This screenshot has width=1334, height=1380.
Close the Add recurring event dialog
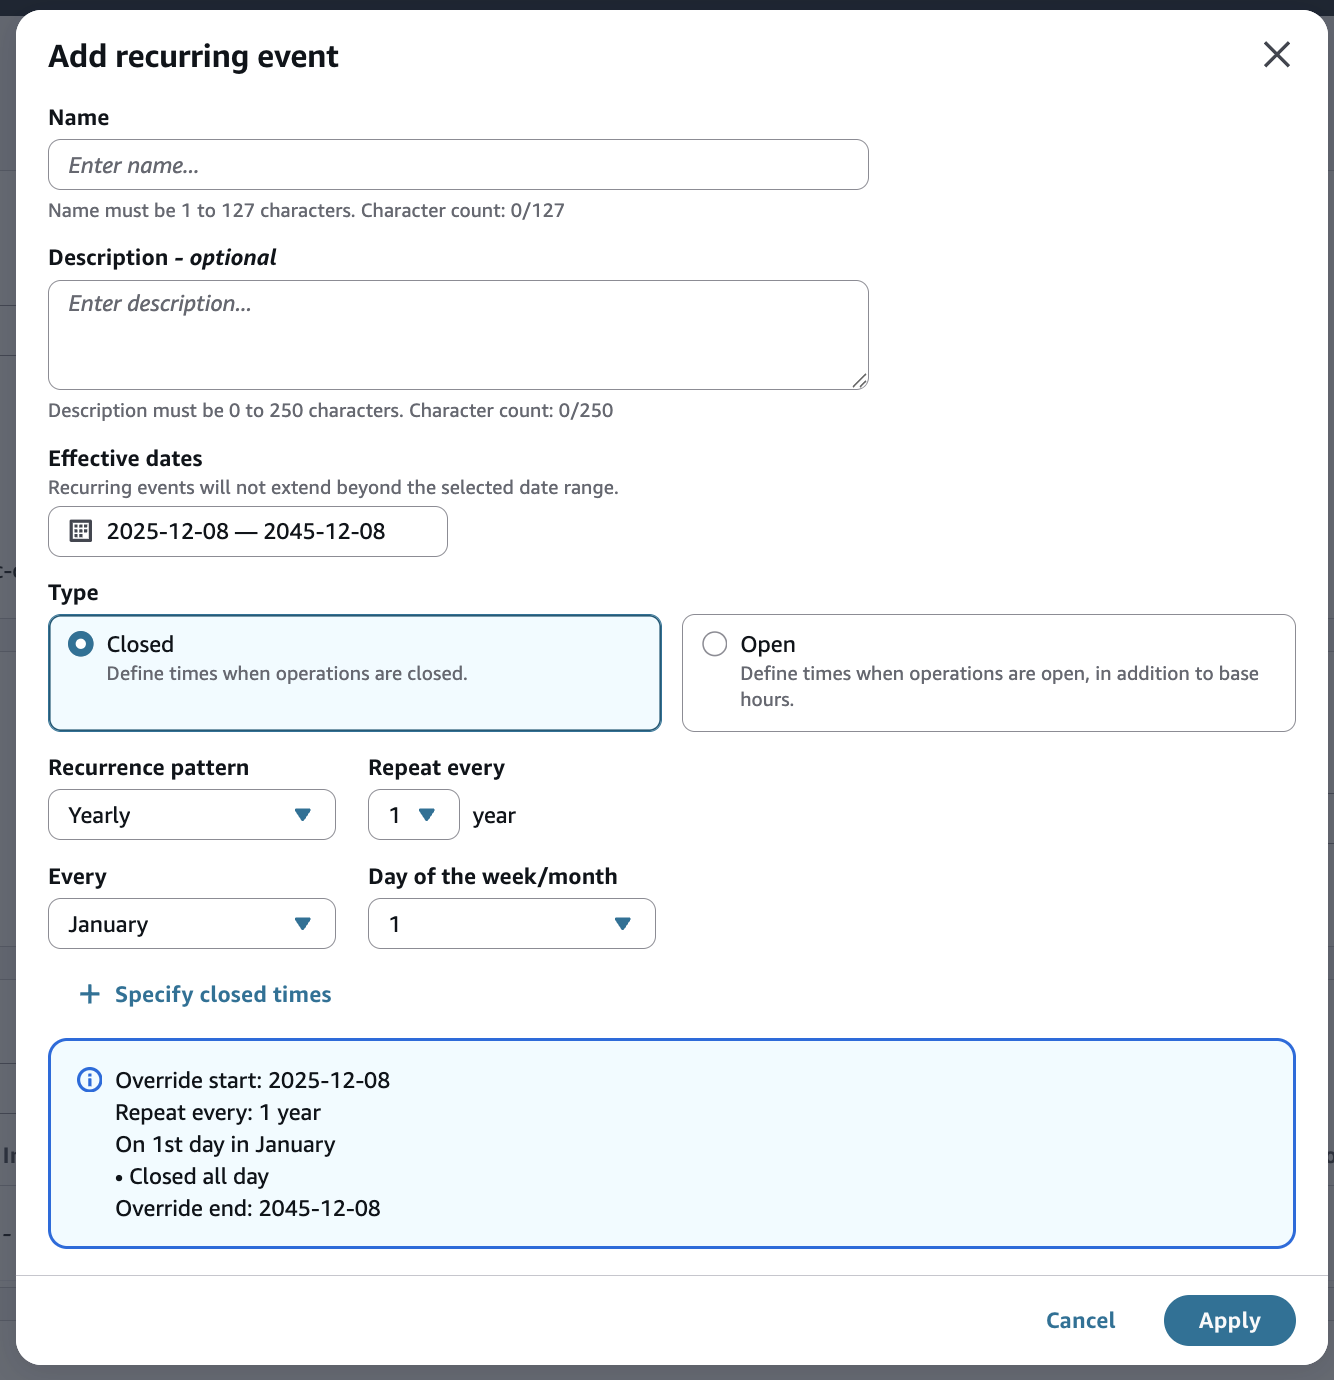[x=1276, y=55]
